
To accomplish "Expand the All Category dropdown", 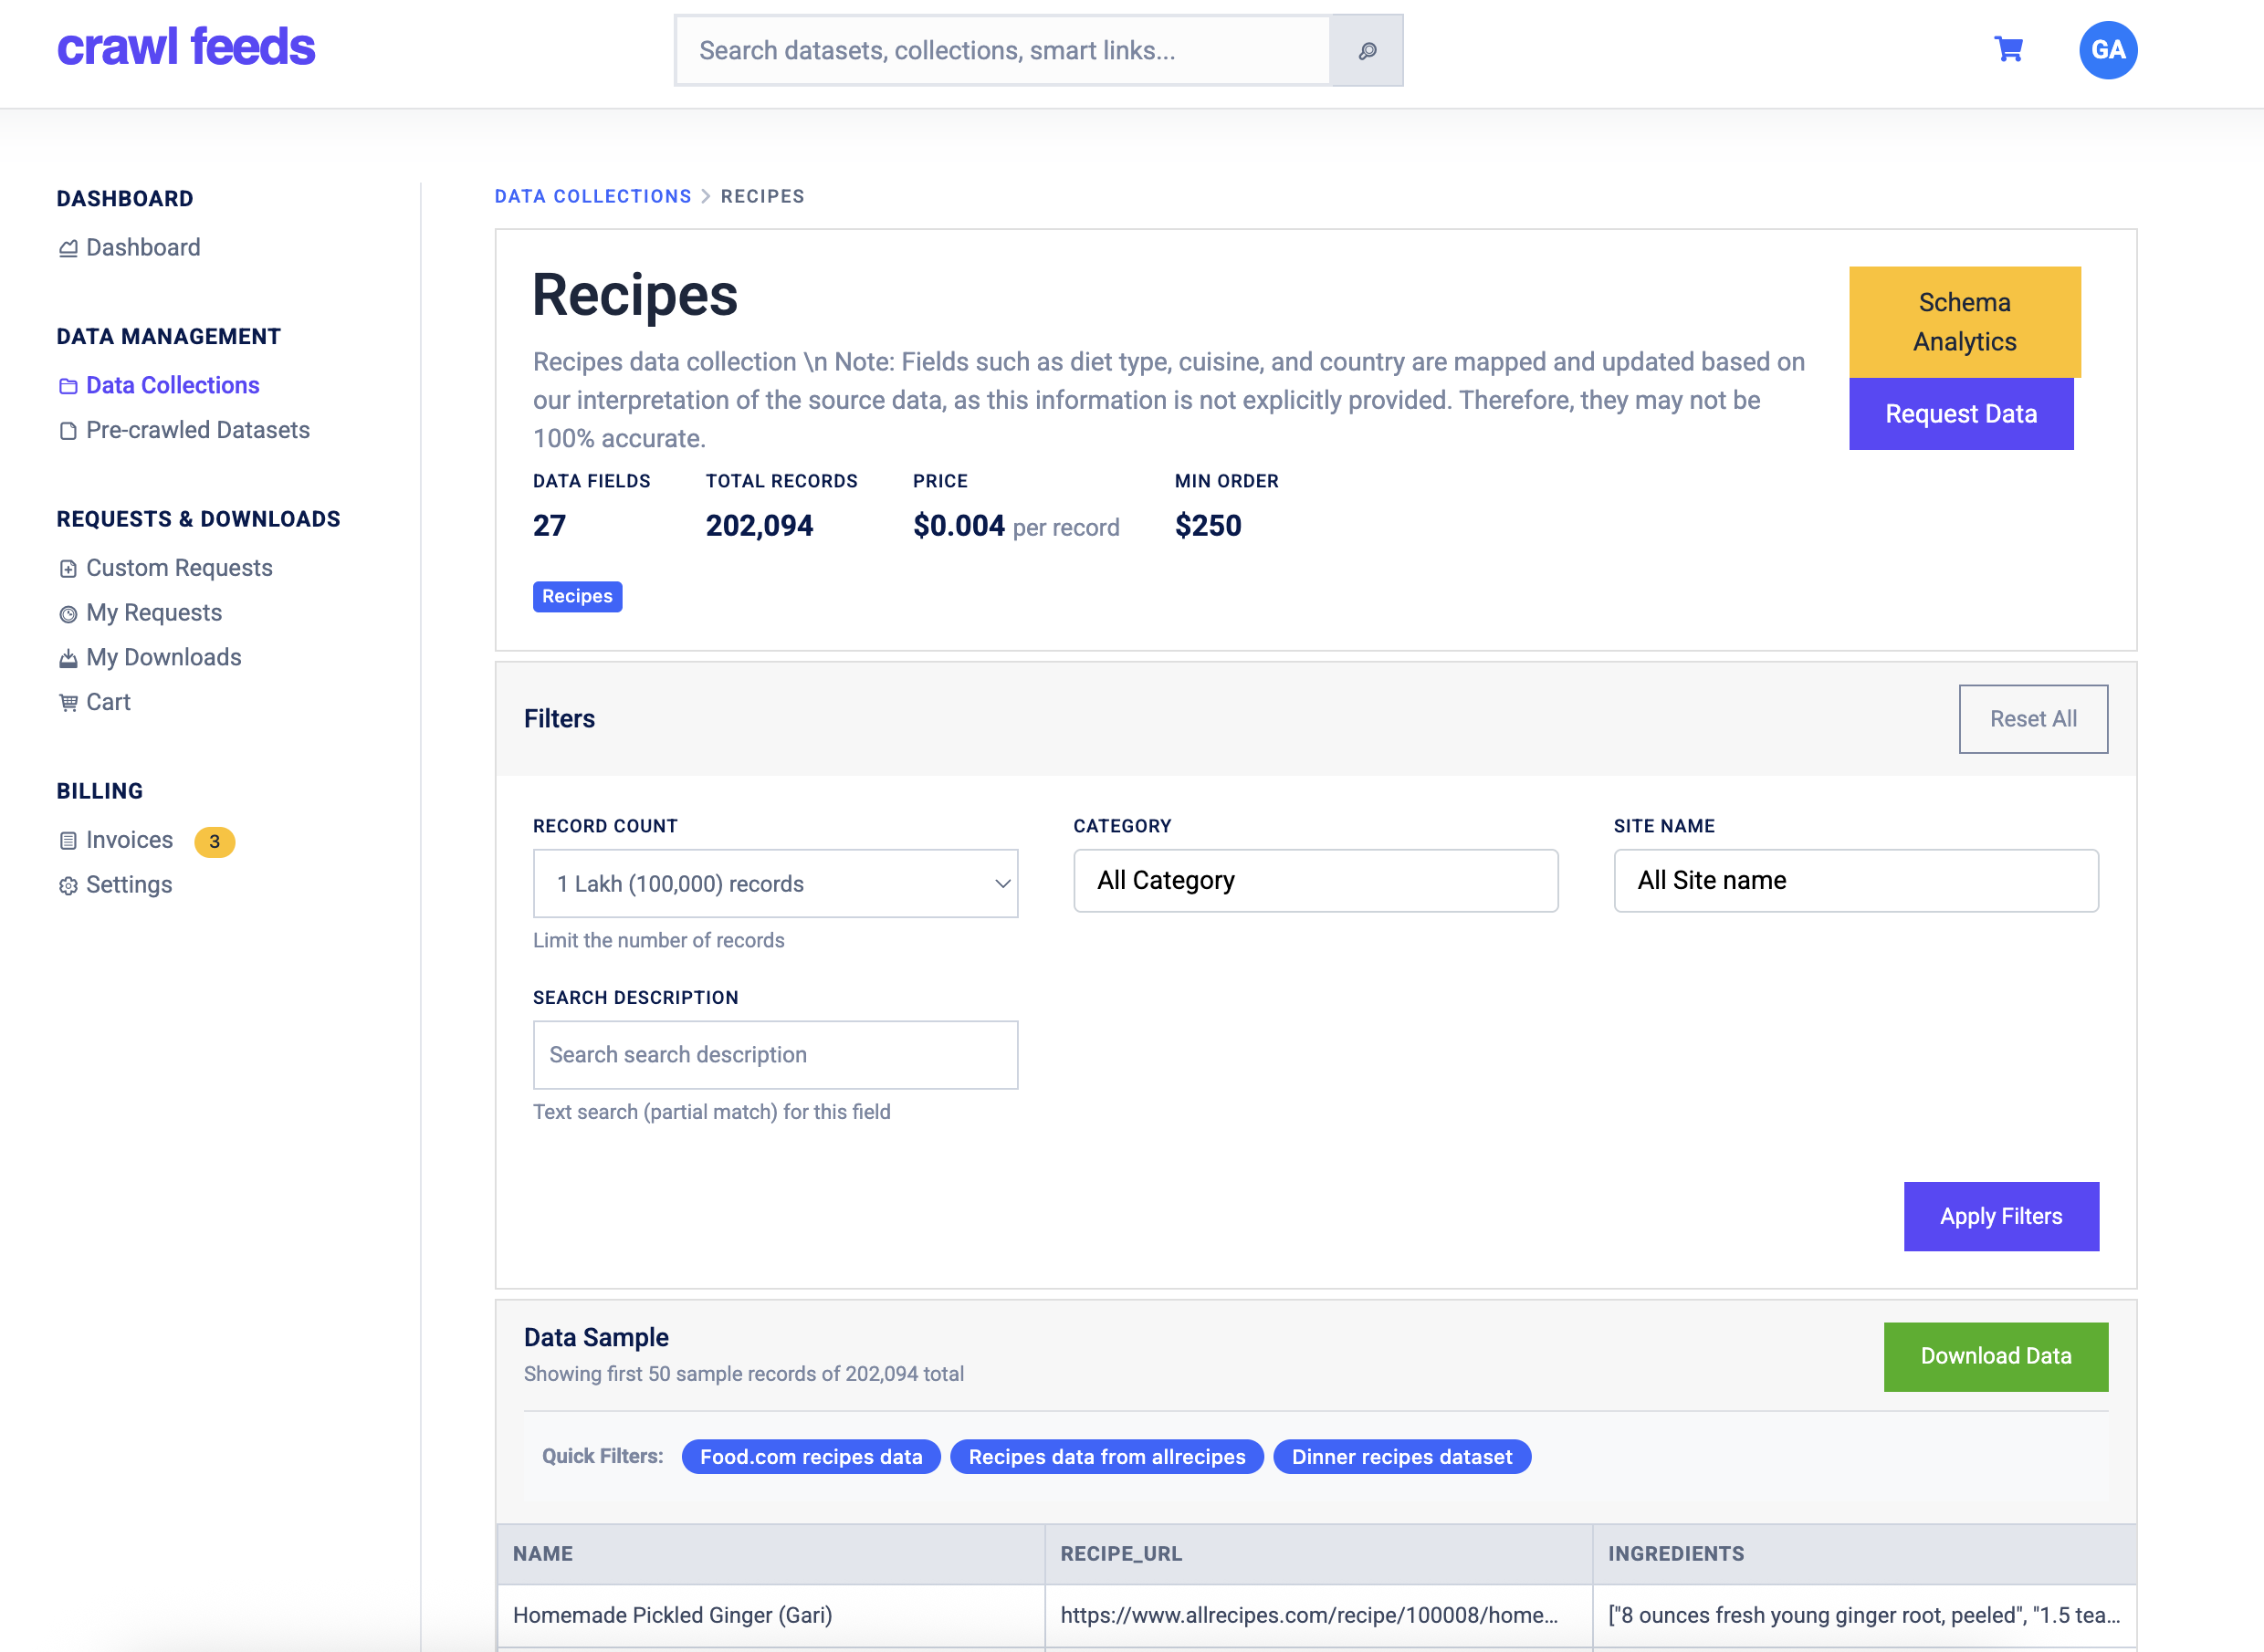I will 1315,881.
